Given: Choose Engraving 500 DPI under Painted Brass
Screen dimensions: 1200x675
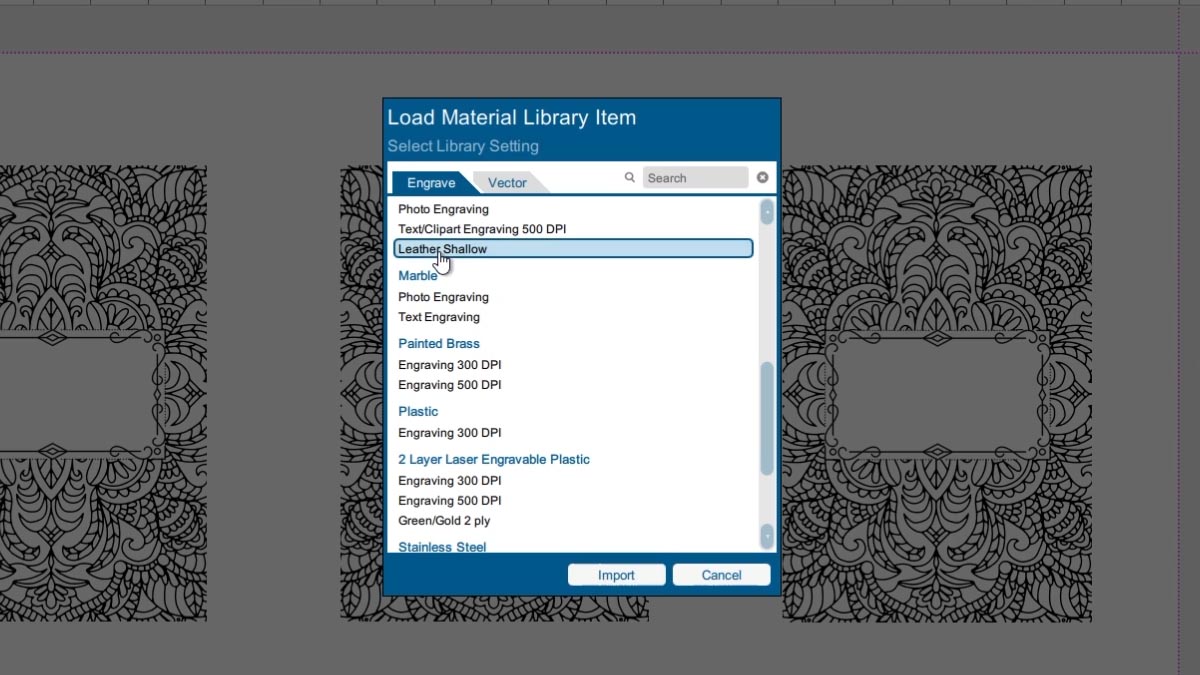Looking at the screenshot, I should (x=450, y=385).
